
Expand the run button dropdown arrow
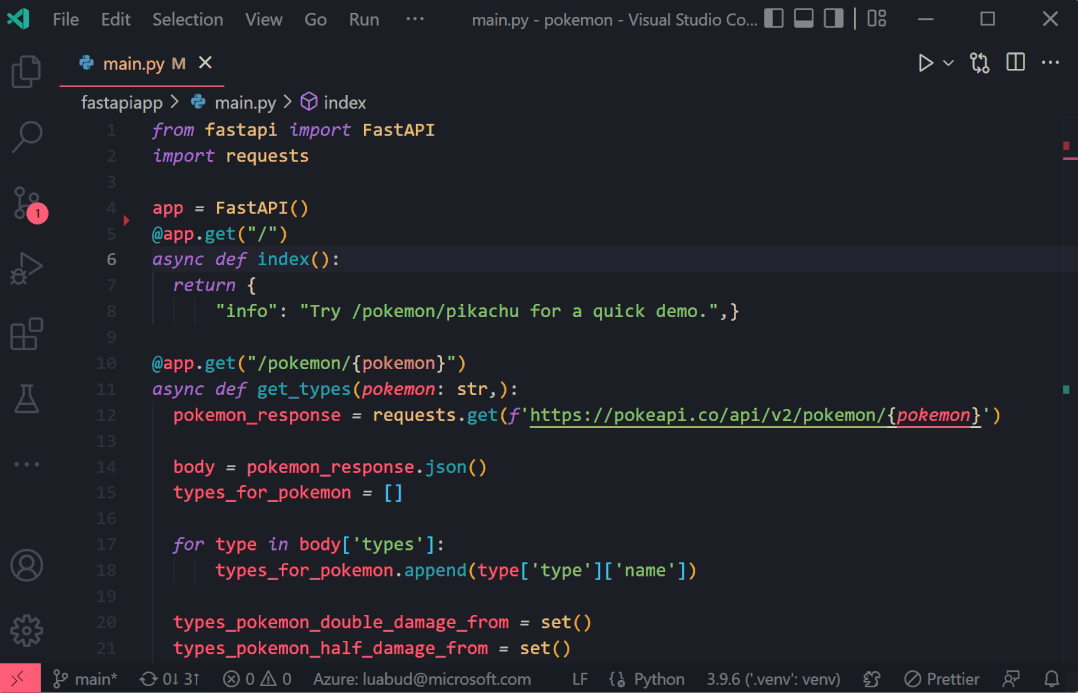click(948, 63)
